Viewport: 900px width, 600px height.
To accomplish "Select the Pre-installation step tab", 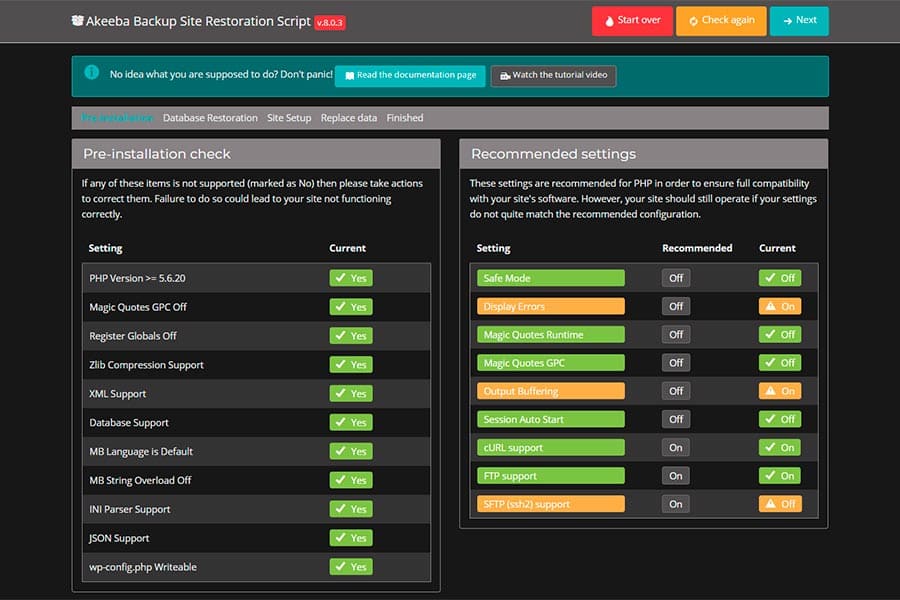I will click(x=117, y=118).
